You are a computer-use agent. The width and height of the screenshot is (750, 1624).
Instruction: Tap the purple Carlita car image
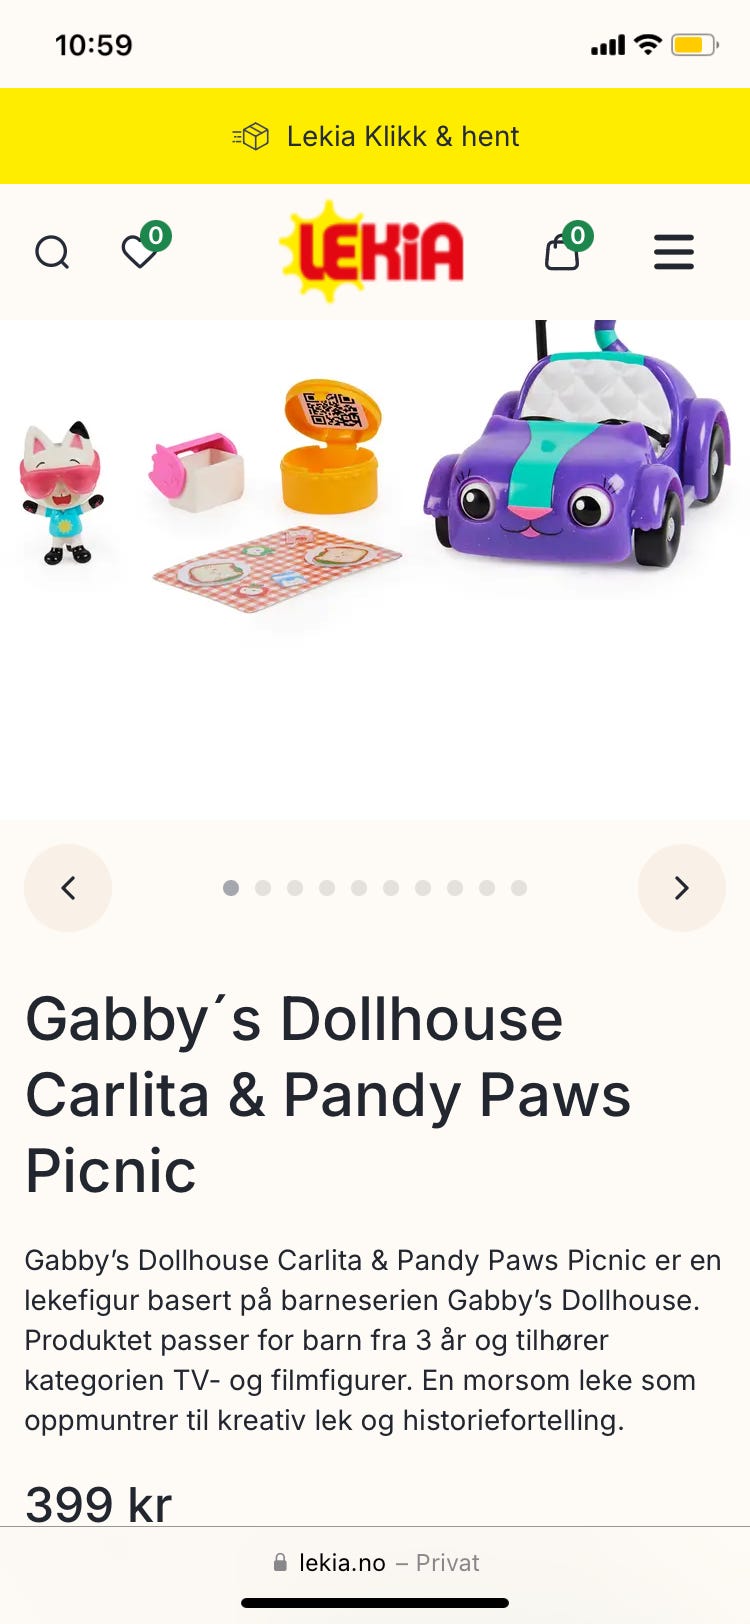(x=577, y=445)
